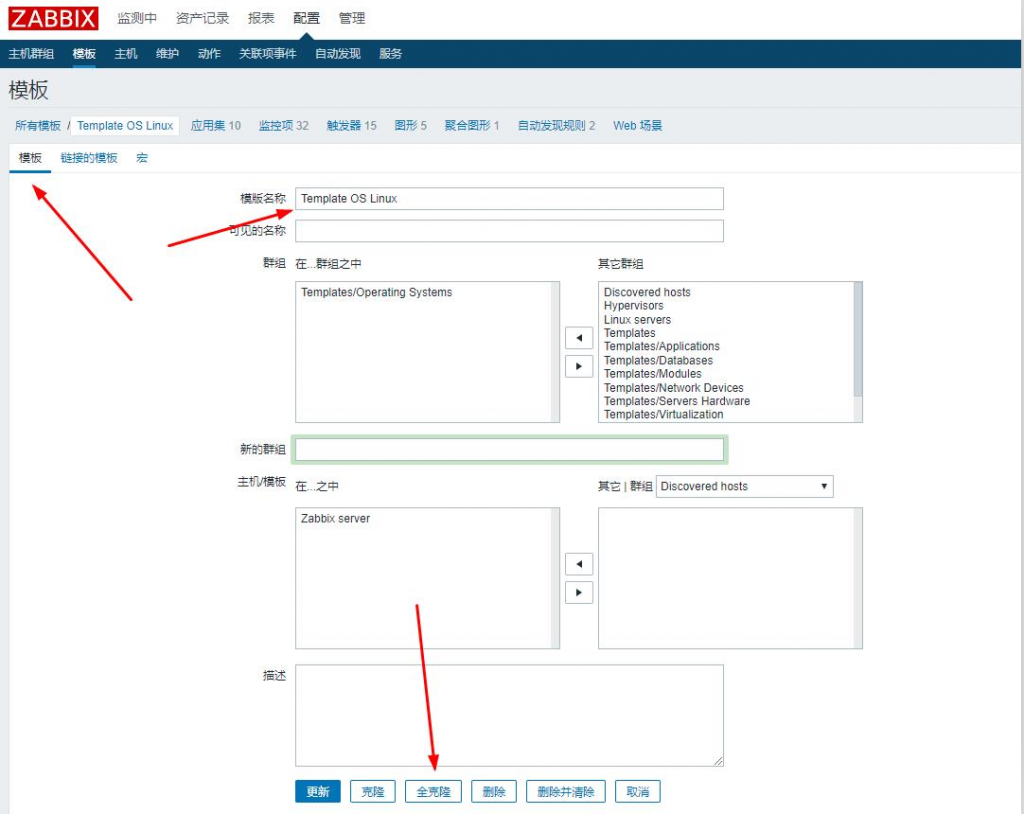Click the 新的群组 input field

pyautogui.click(x=509, y=449)
